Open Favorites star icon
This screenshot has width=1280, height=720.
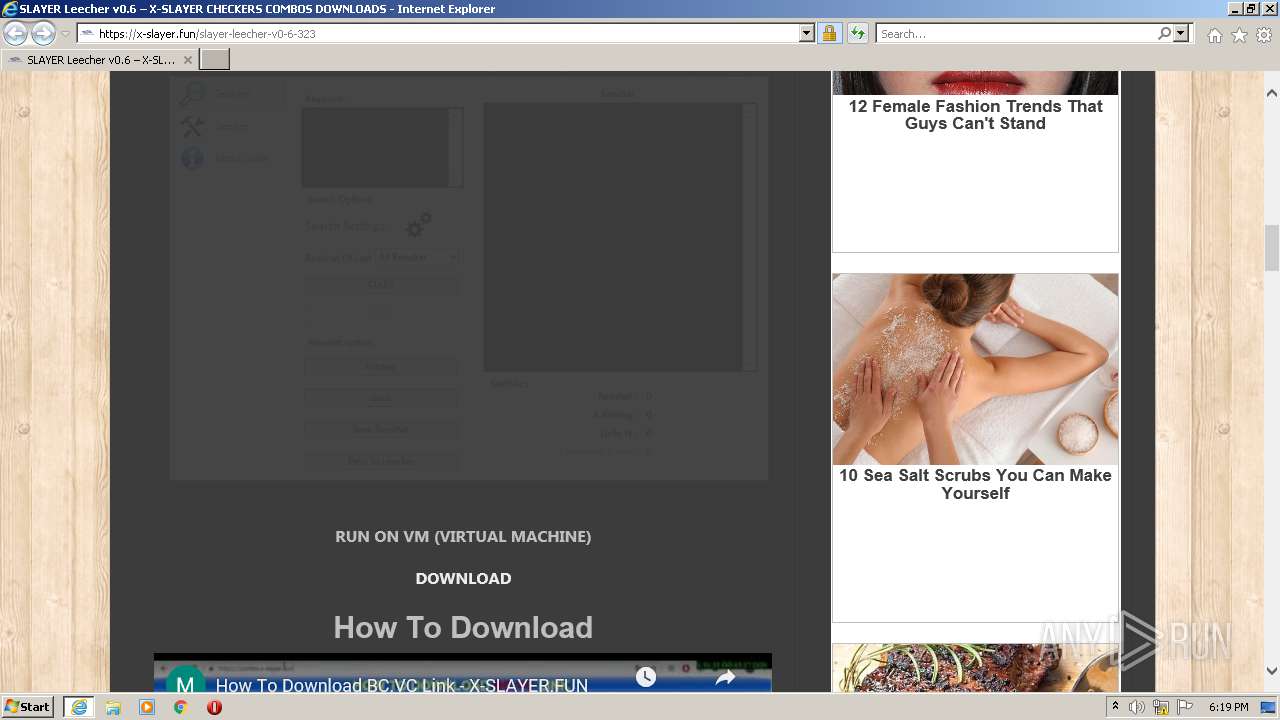tap(1239, 35)
